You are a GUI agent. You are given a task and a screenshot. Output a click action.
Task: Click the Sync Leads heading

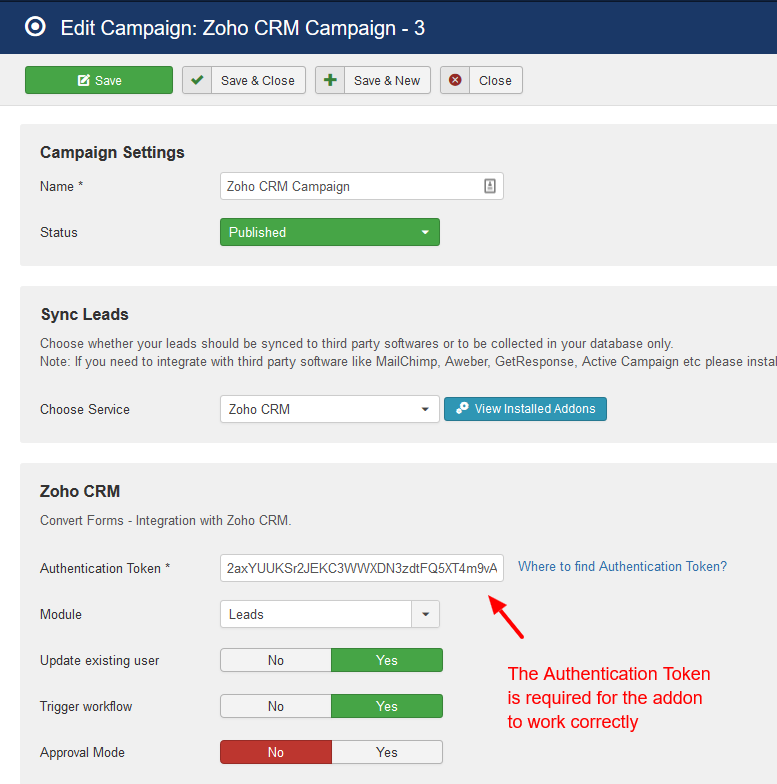(x=84, y=314)
